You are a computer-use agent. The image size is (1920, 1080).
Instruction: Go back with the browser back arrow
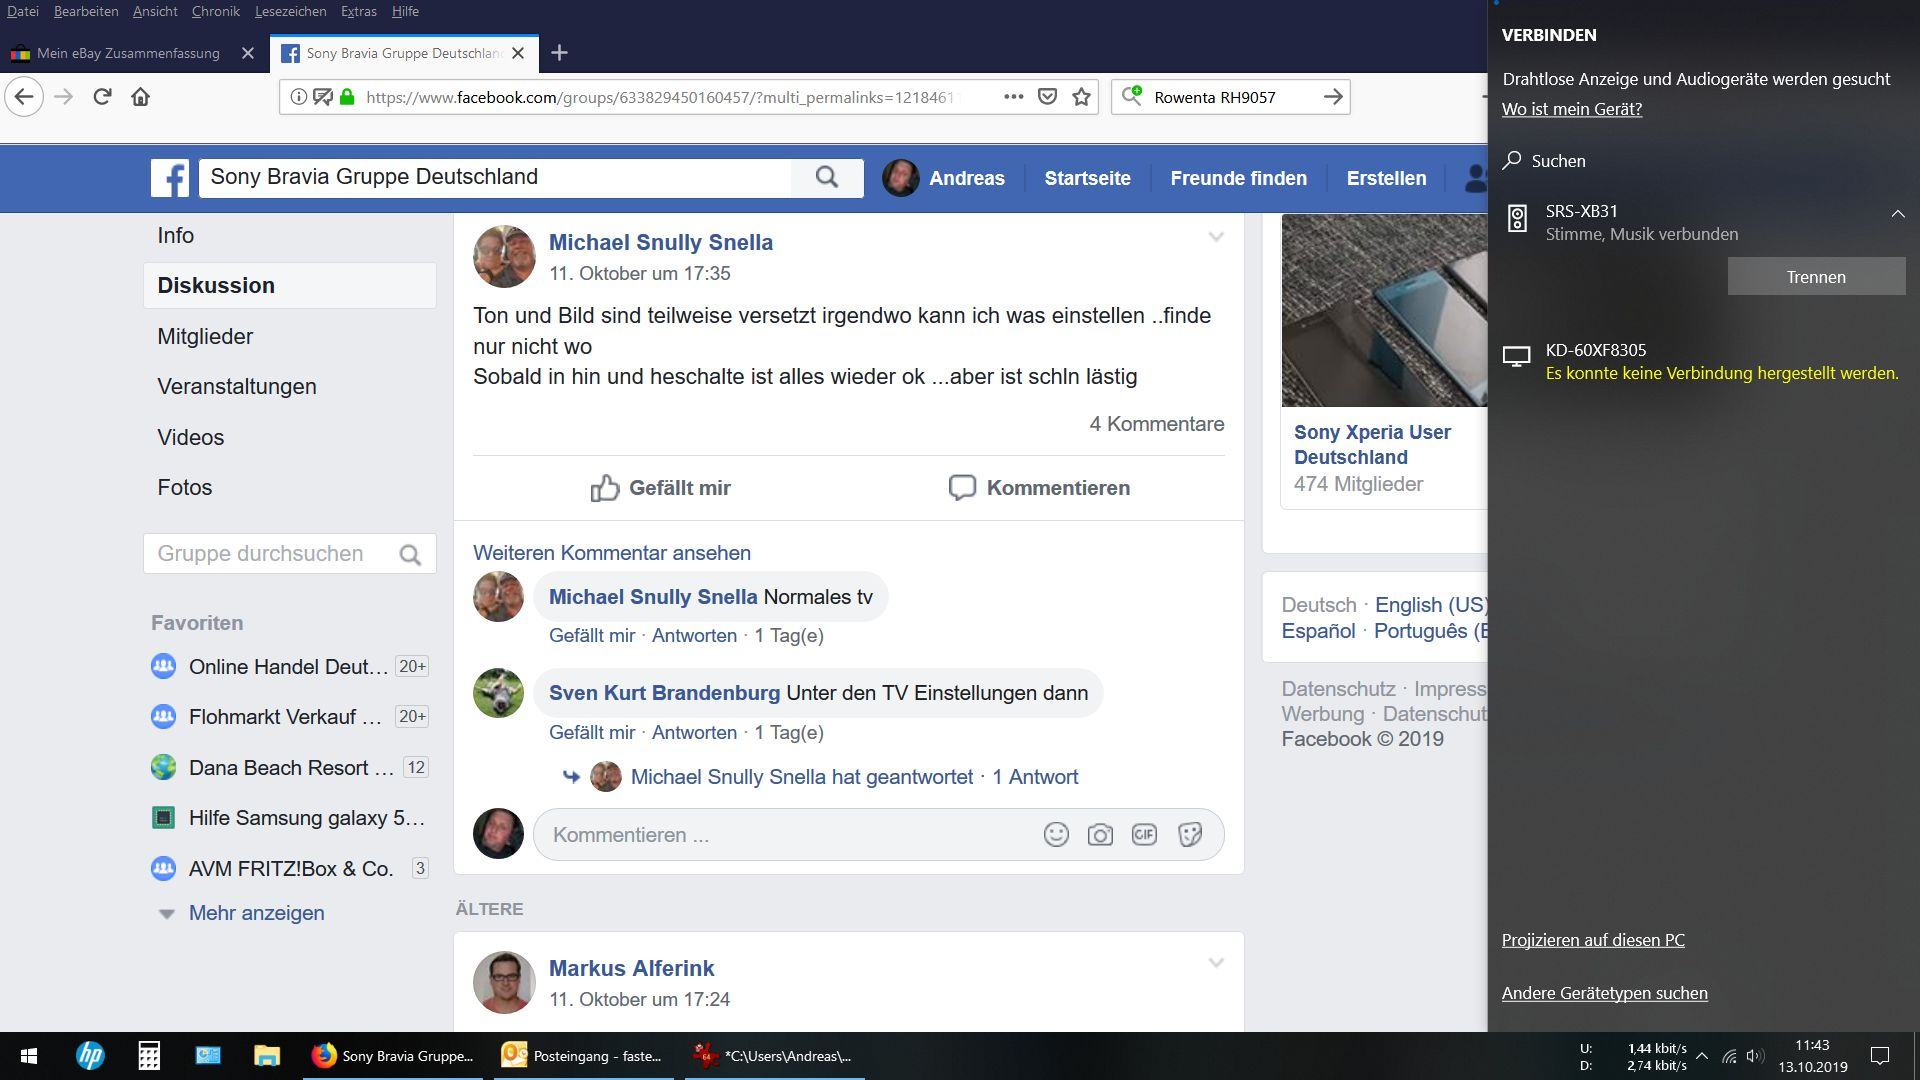pos(24,97)
